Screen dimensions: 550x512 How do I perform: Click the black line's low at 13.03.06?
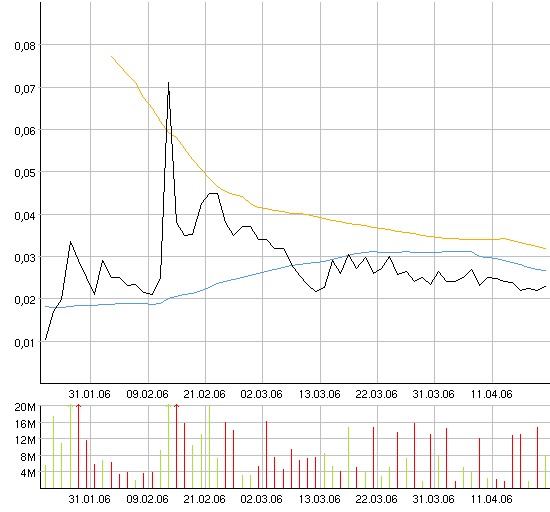click(316, 291)
